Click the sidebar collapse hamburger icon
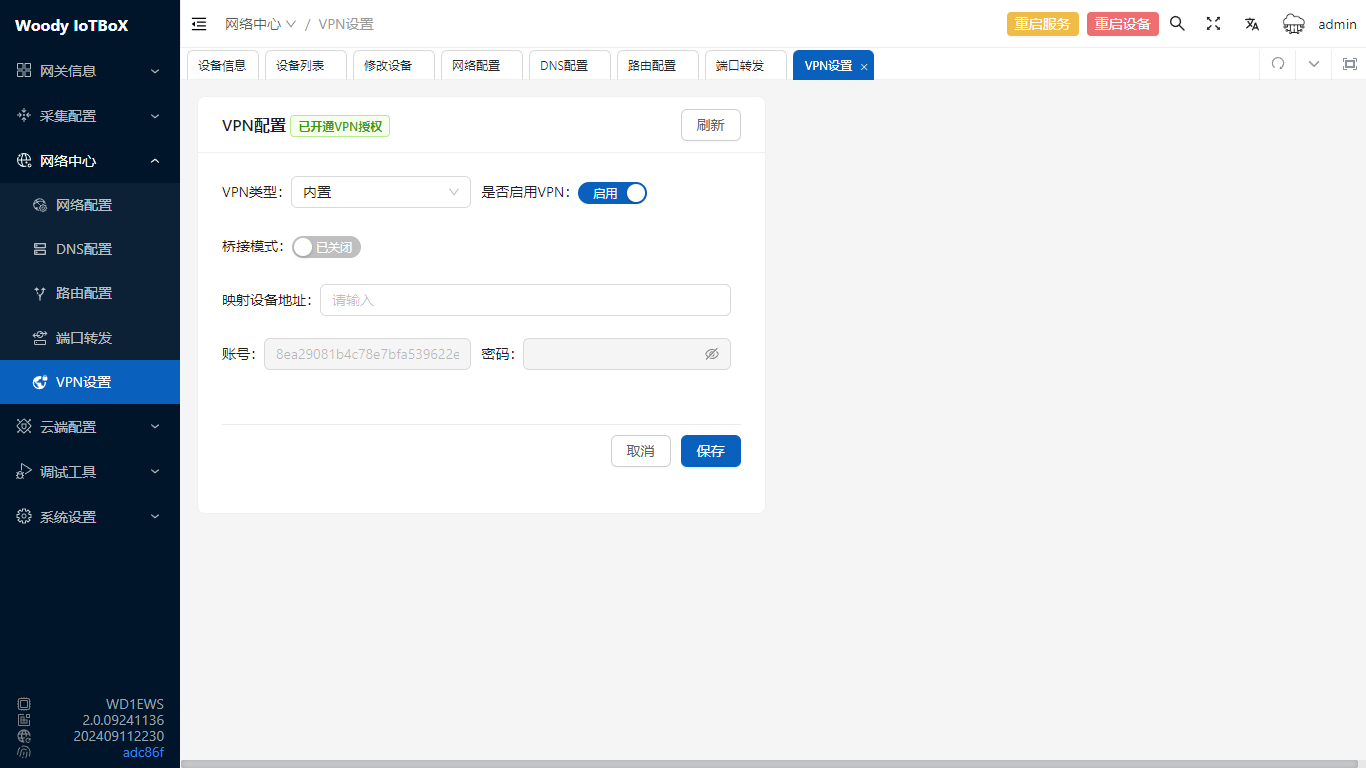 click(199, 24)
